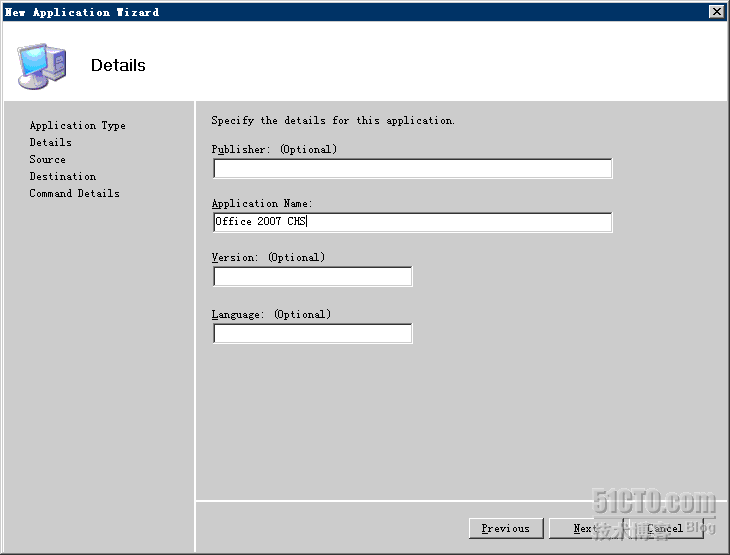Click the computer wizard icon
This screenshot has height=555, width=730.
click(x=42, y=66)
